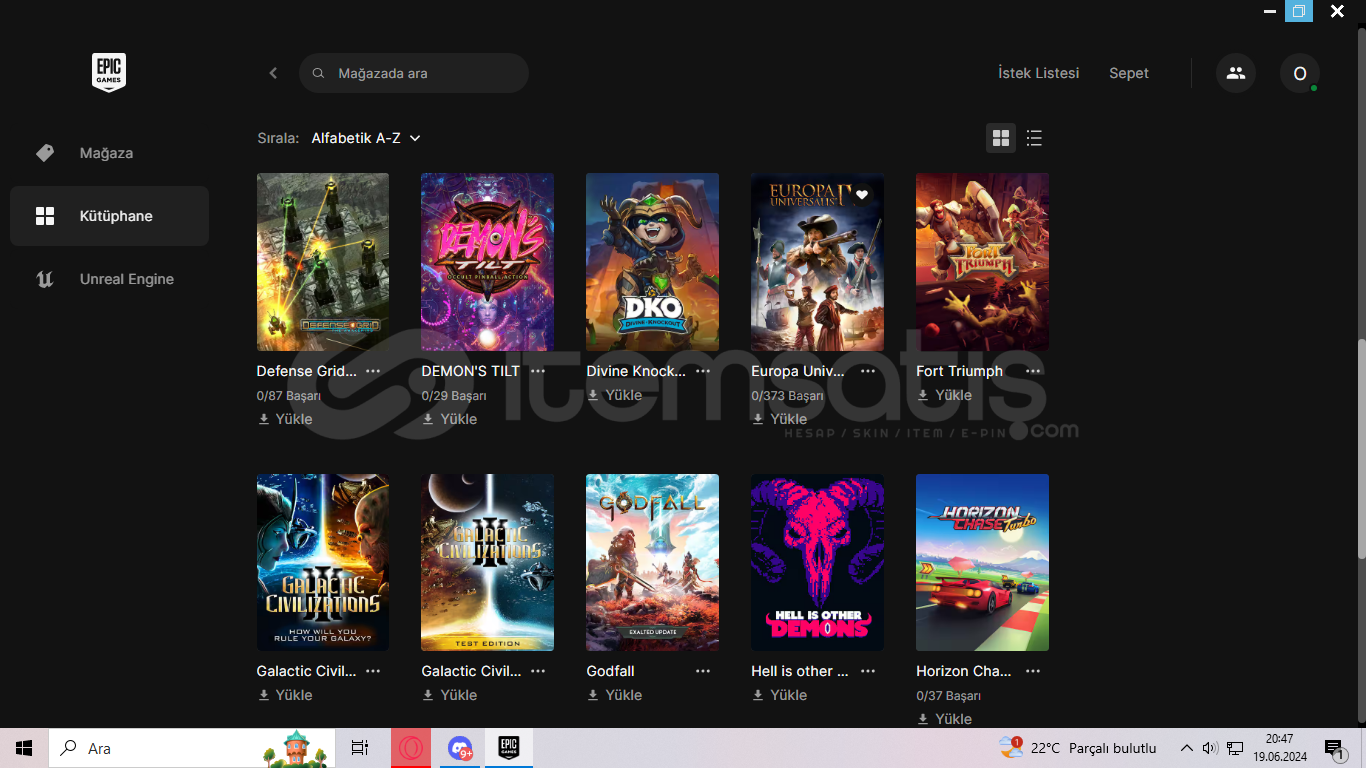The width and height of the screenshot is (1366, 768).
Task: Select Kütüphane in the sidebar
Action: coord(109,216)
